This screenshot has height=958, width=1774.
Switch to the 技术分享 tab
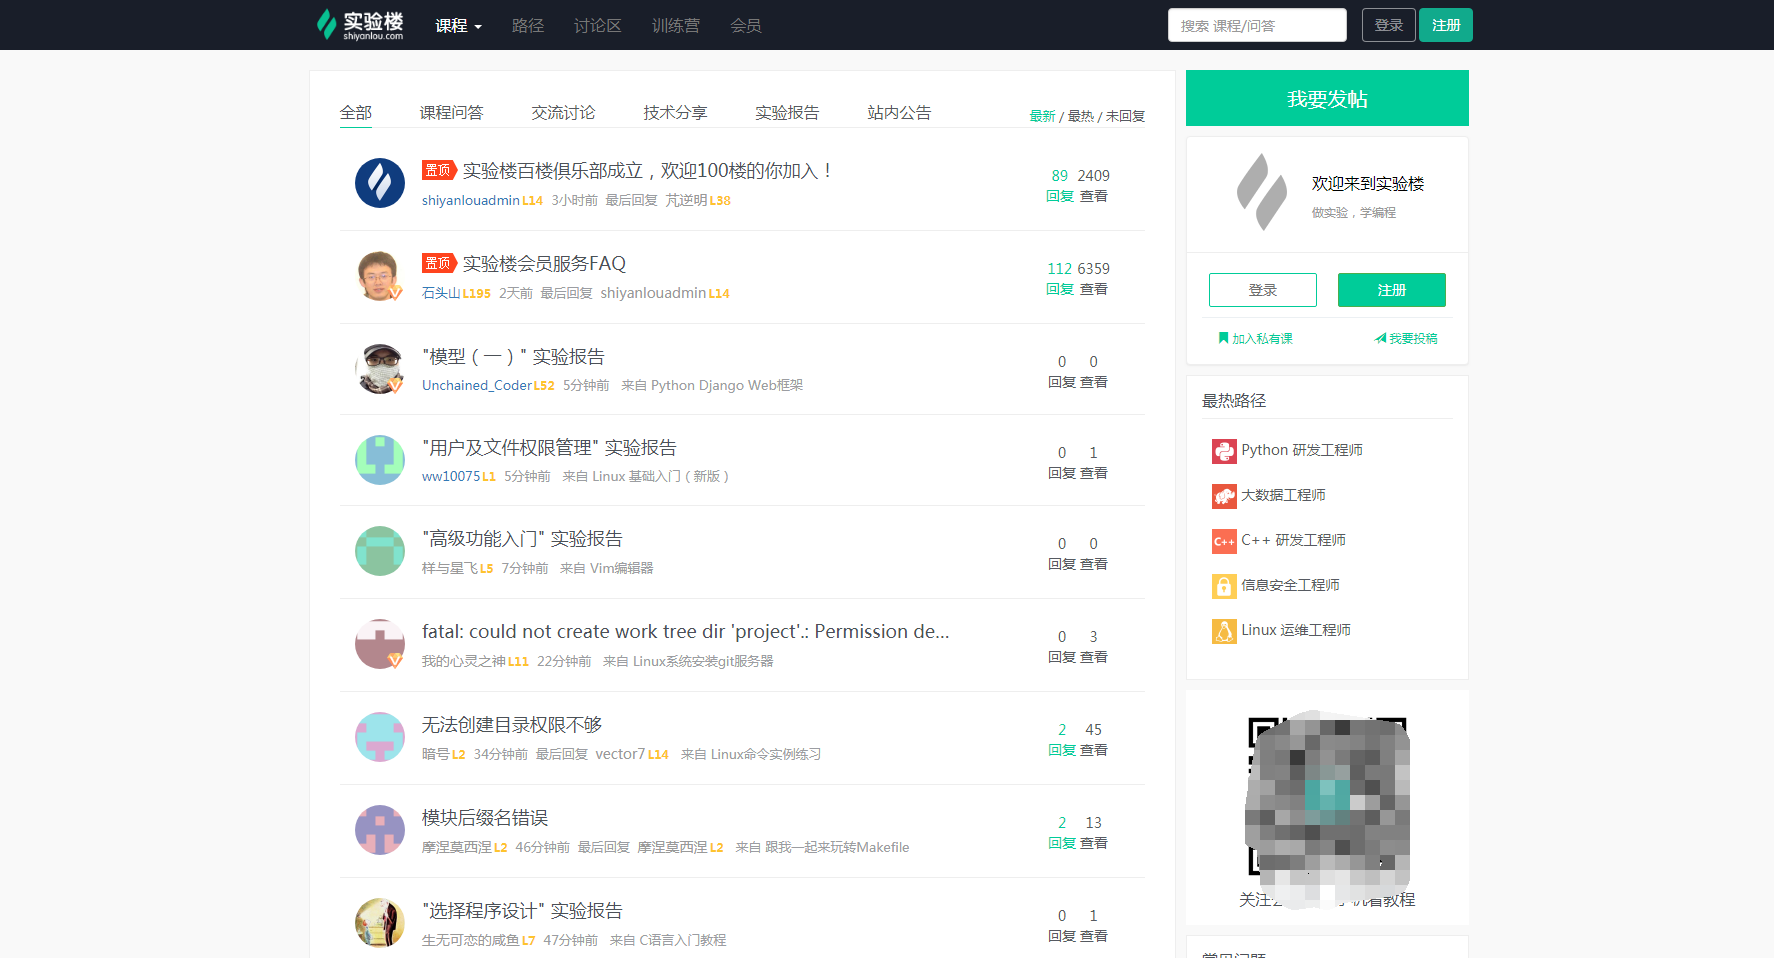[x=675, y=113]
